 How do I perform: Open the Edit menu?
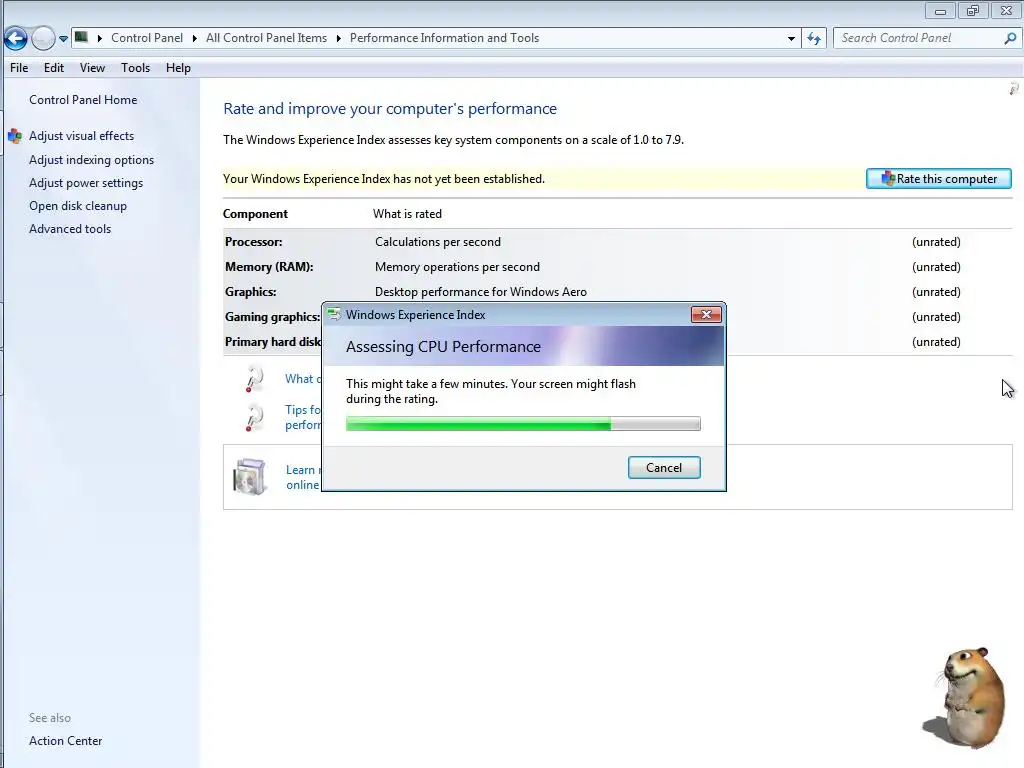pos(54,68)
